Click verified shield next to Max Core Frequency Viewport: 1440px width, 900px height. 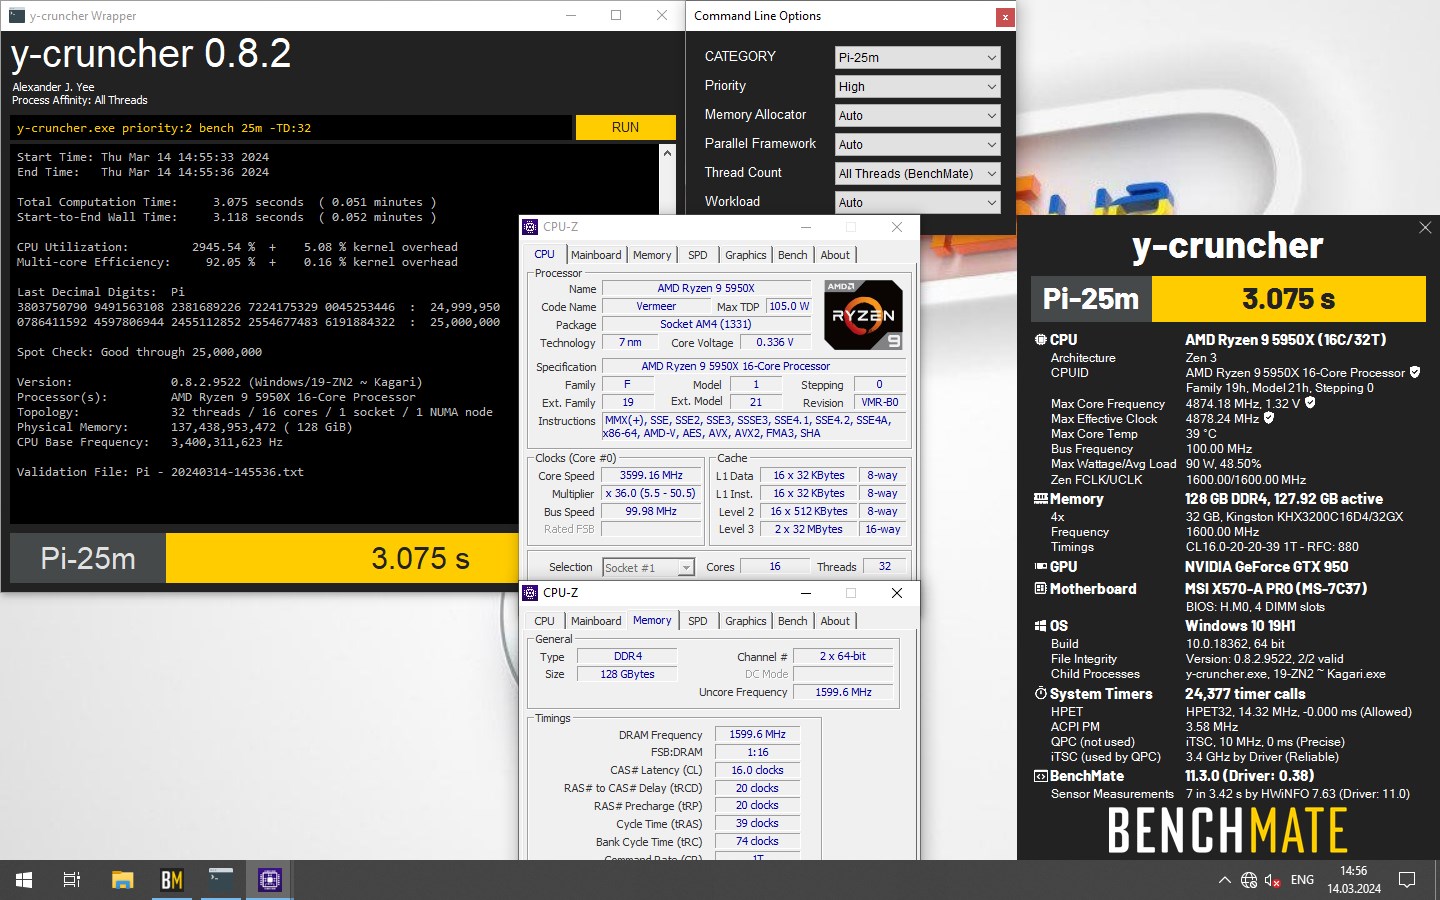(x=1310, y=403)
